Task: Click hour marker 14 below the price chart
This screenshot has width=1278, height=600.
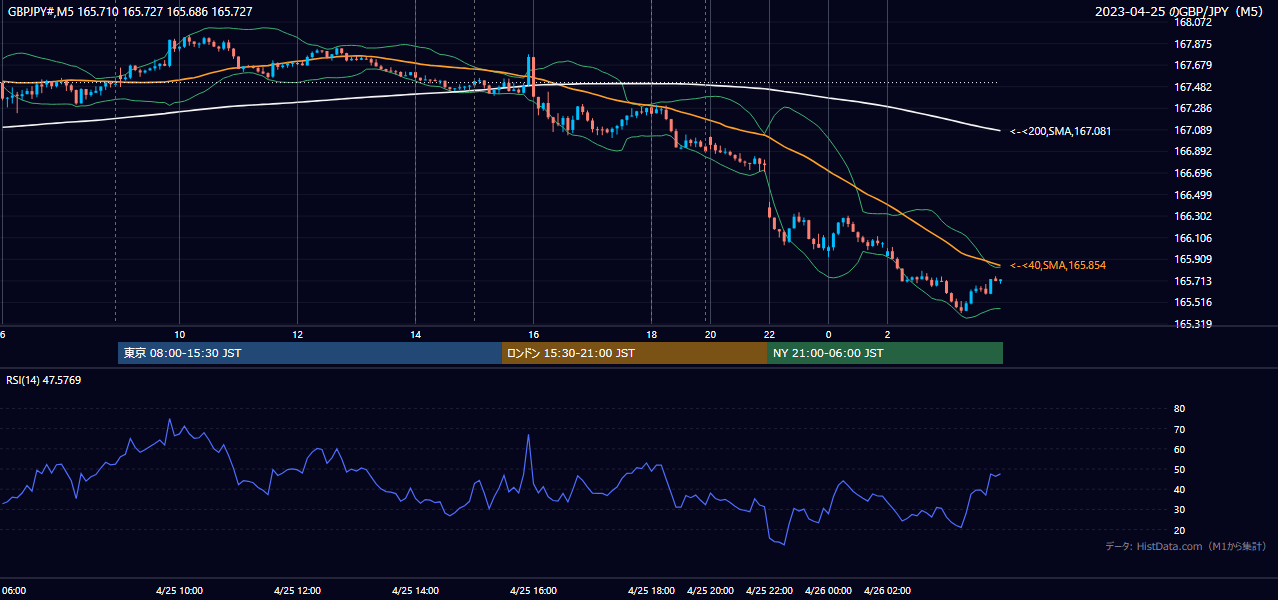Action: (415, 334)
